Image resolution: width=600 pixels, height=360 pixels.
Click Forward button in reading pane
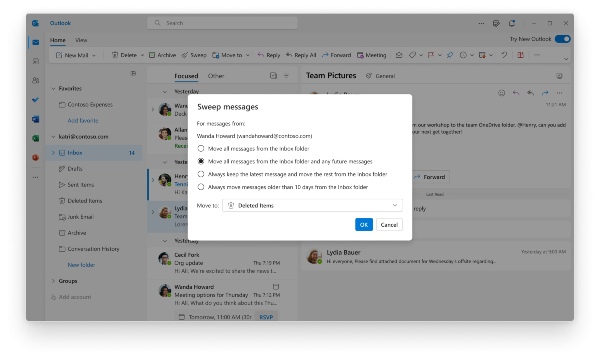click(x=430, y=177)
